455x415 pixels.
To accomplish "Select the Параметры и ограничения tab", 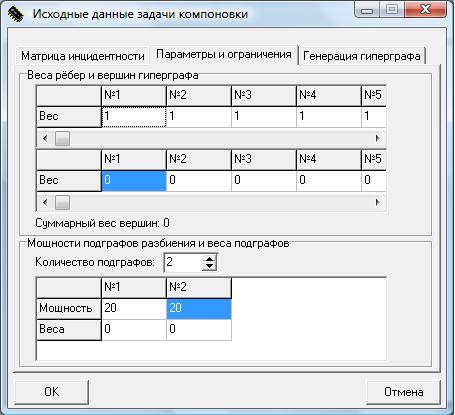I will point(224,54).
